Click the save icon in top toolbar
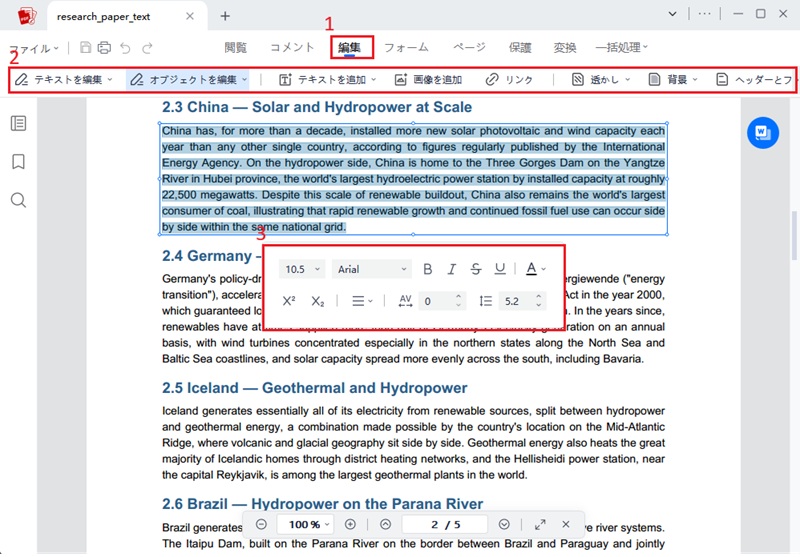The height and width of the screenshot is (557, 800). (86, 48)
